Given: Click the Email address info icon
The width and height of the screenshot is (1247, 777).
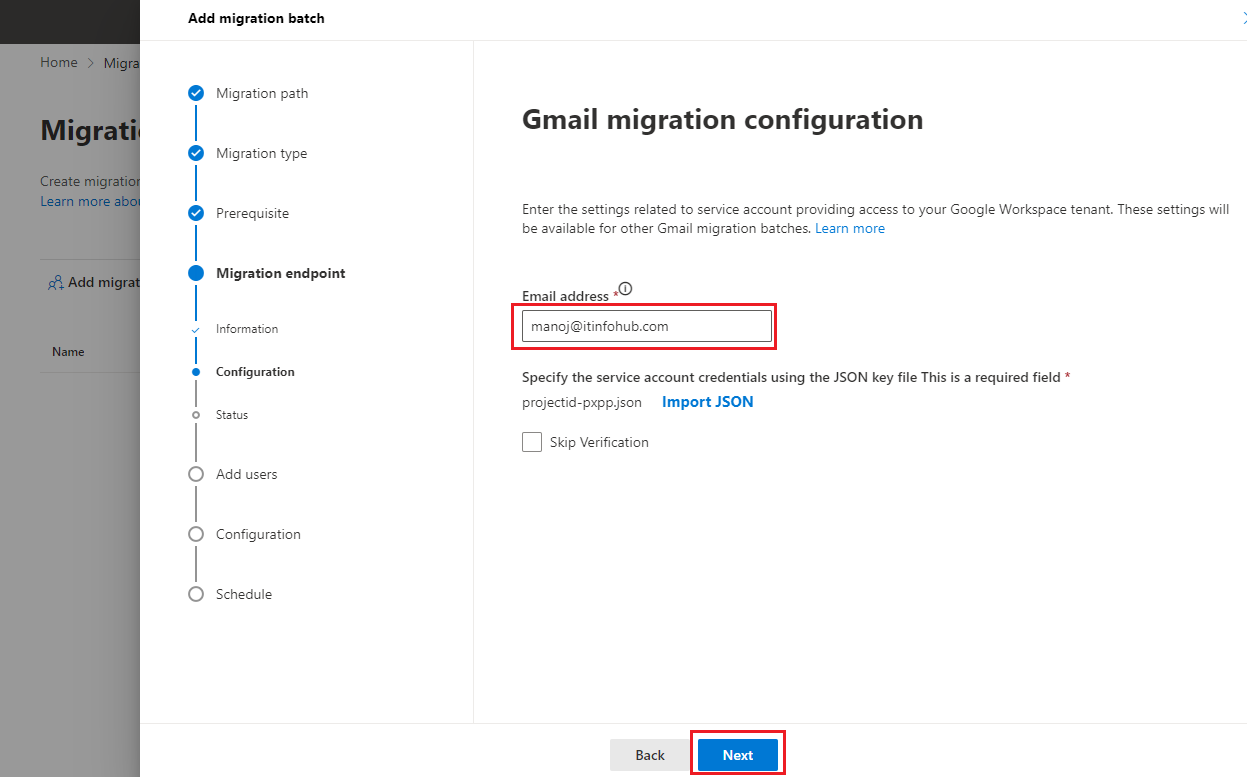Looking at the screenshot, I should click(x=625, y=289).
